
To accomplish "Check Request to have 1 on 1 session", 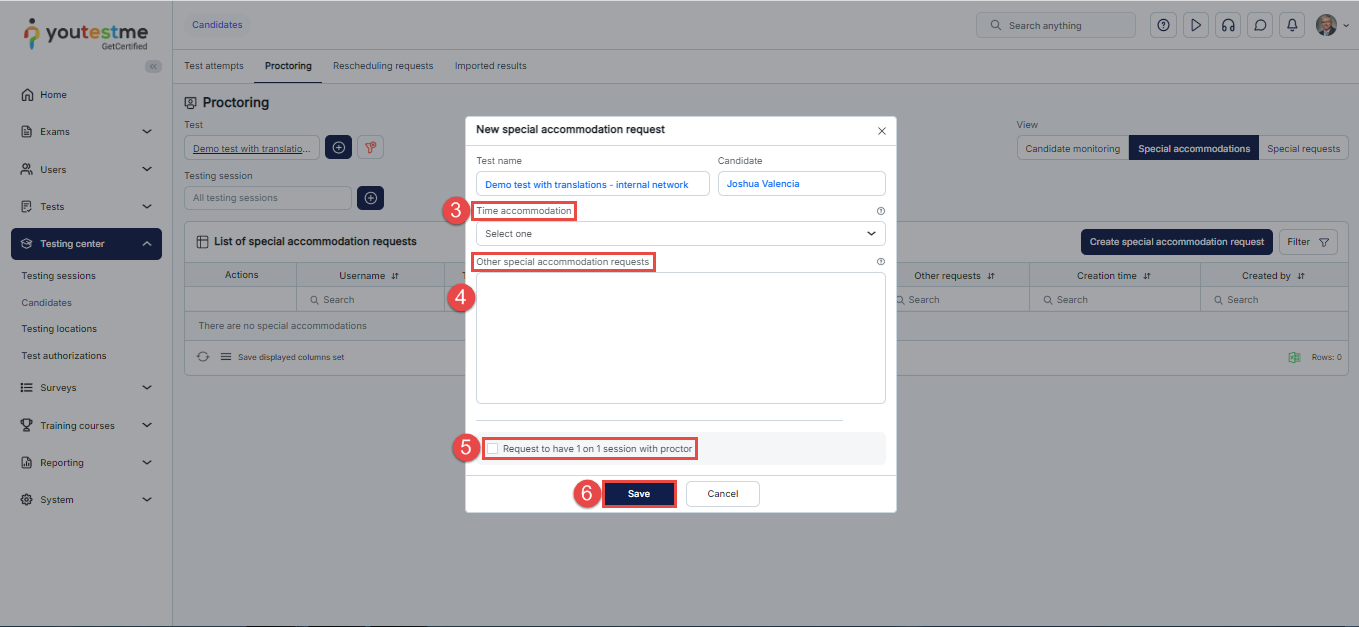I will point(492,449).
